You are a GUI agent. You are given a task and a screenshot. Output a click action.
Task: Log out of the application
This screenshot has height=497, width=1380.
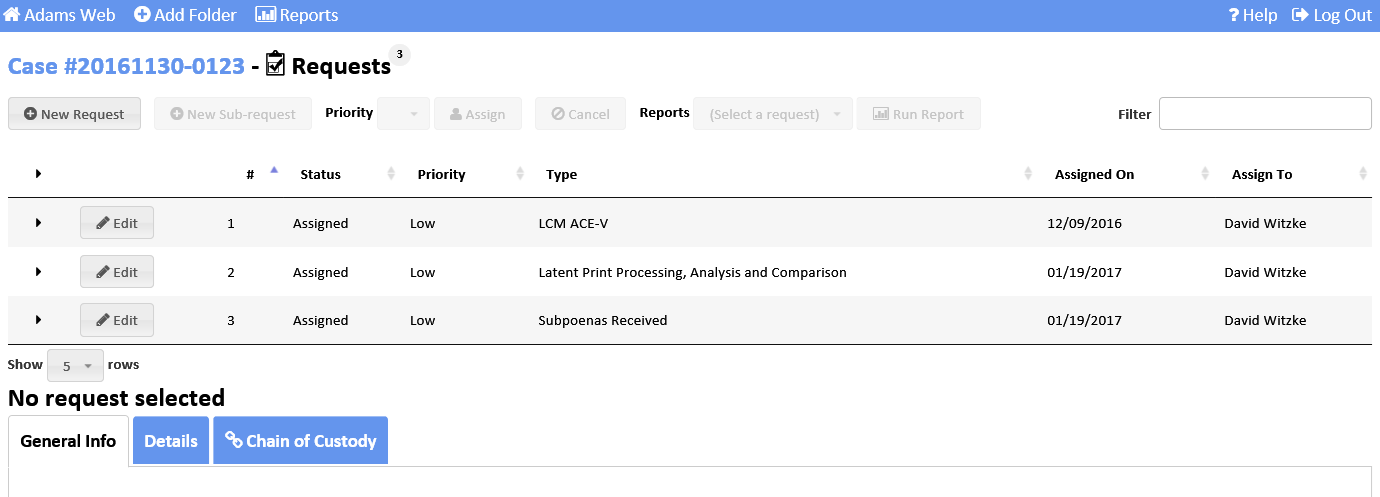click(x=1331, y=15)
